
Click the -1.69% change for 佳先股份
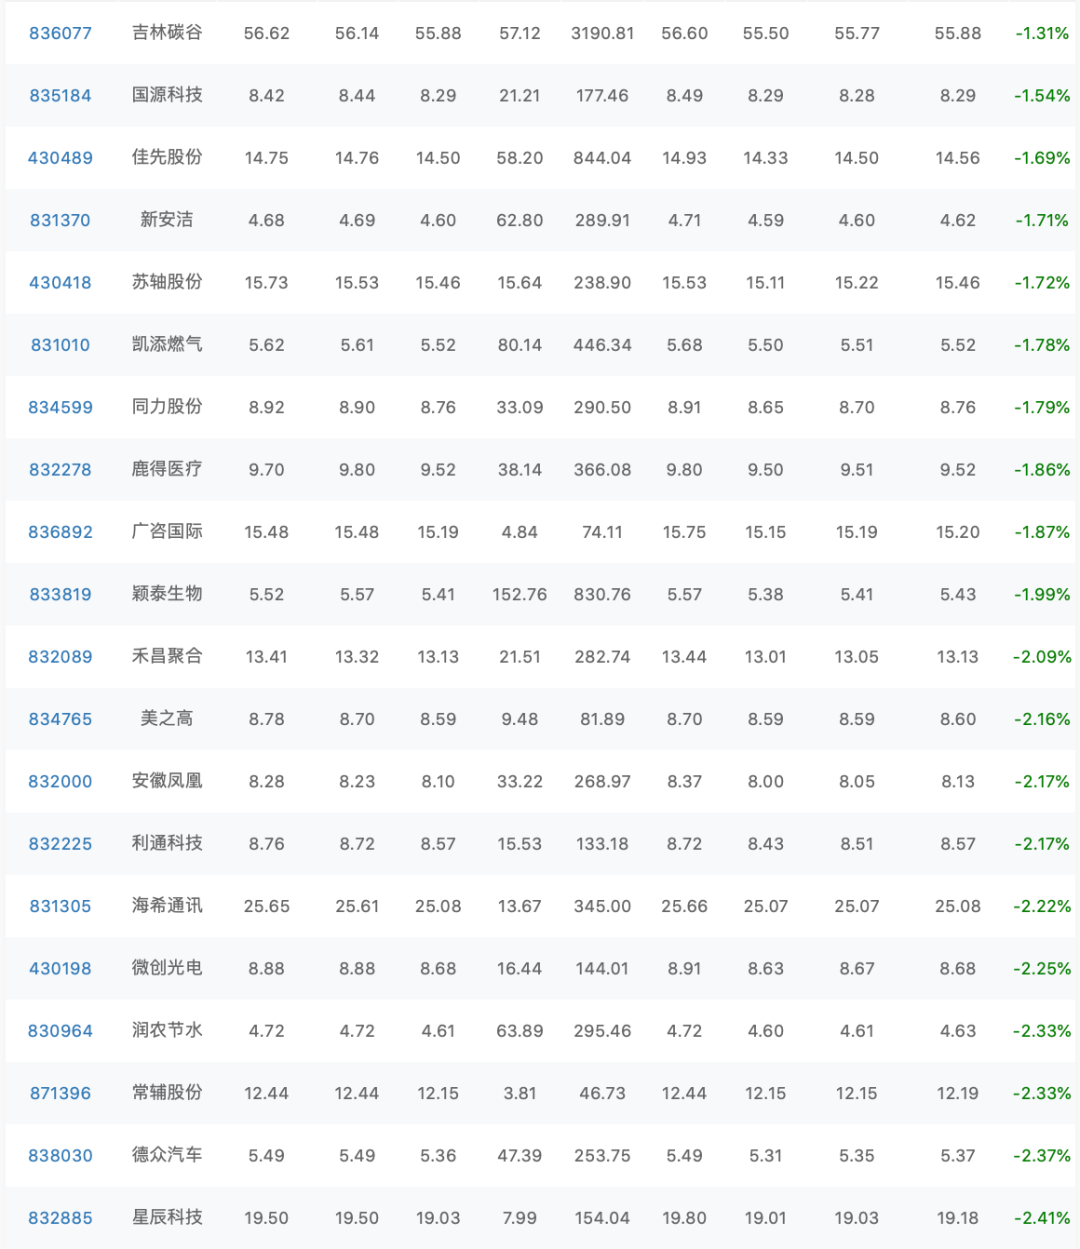point(1042,158)
